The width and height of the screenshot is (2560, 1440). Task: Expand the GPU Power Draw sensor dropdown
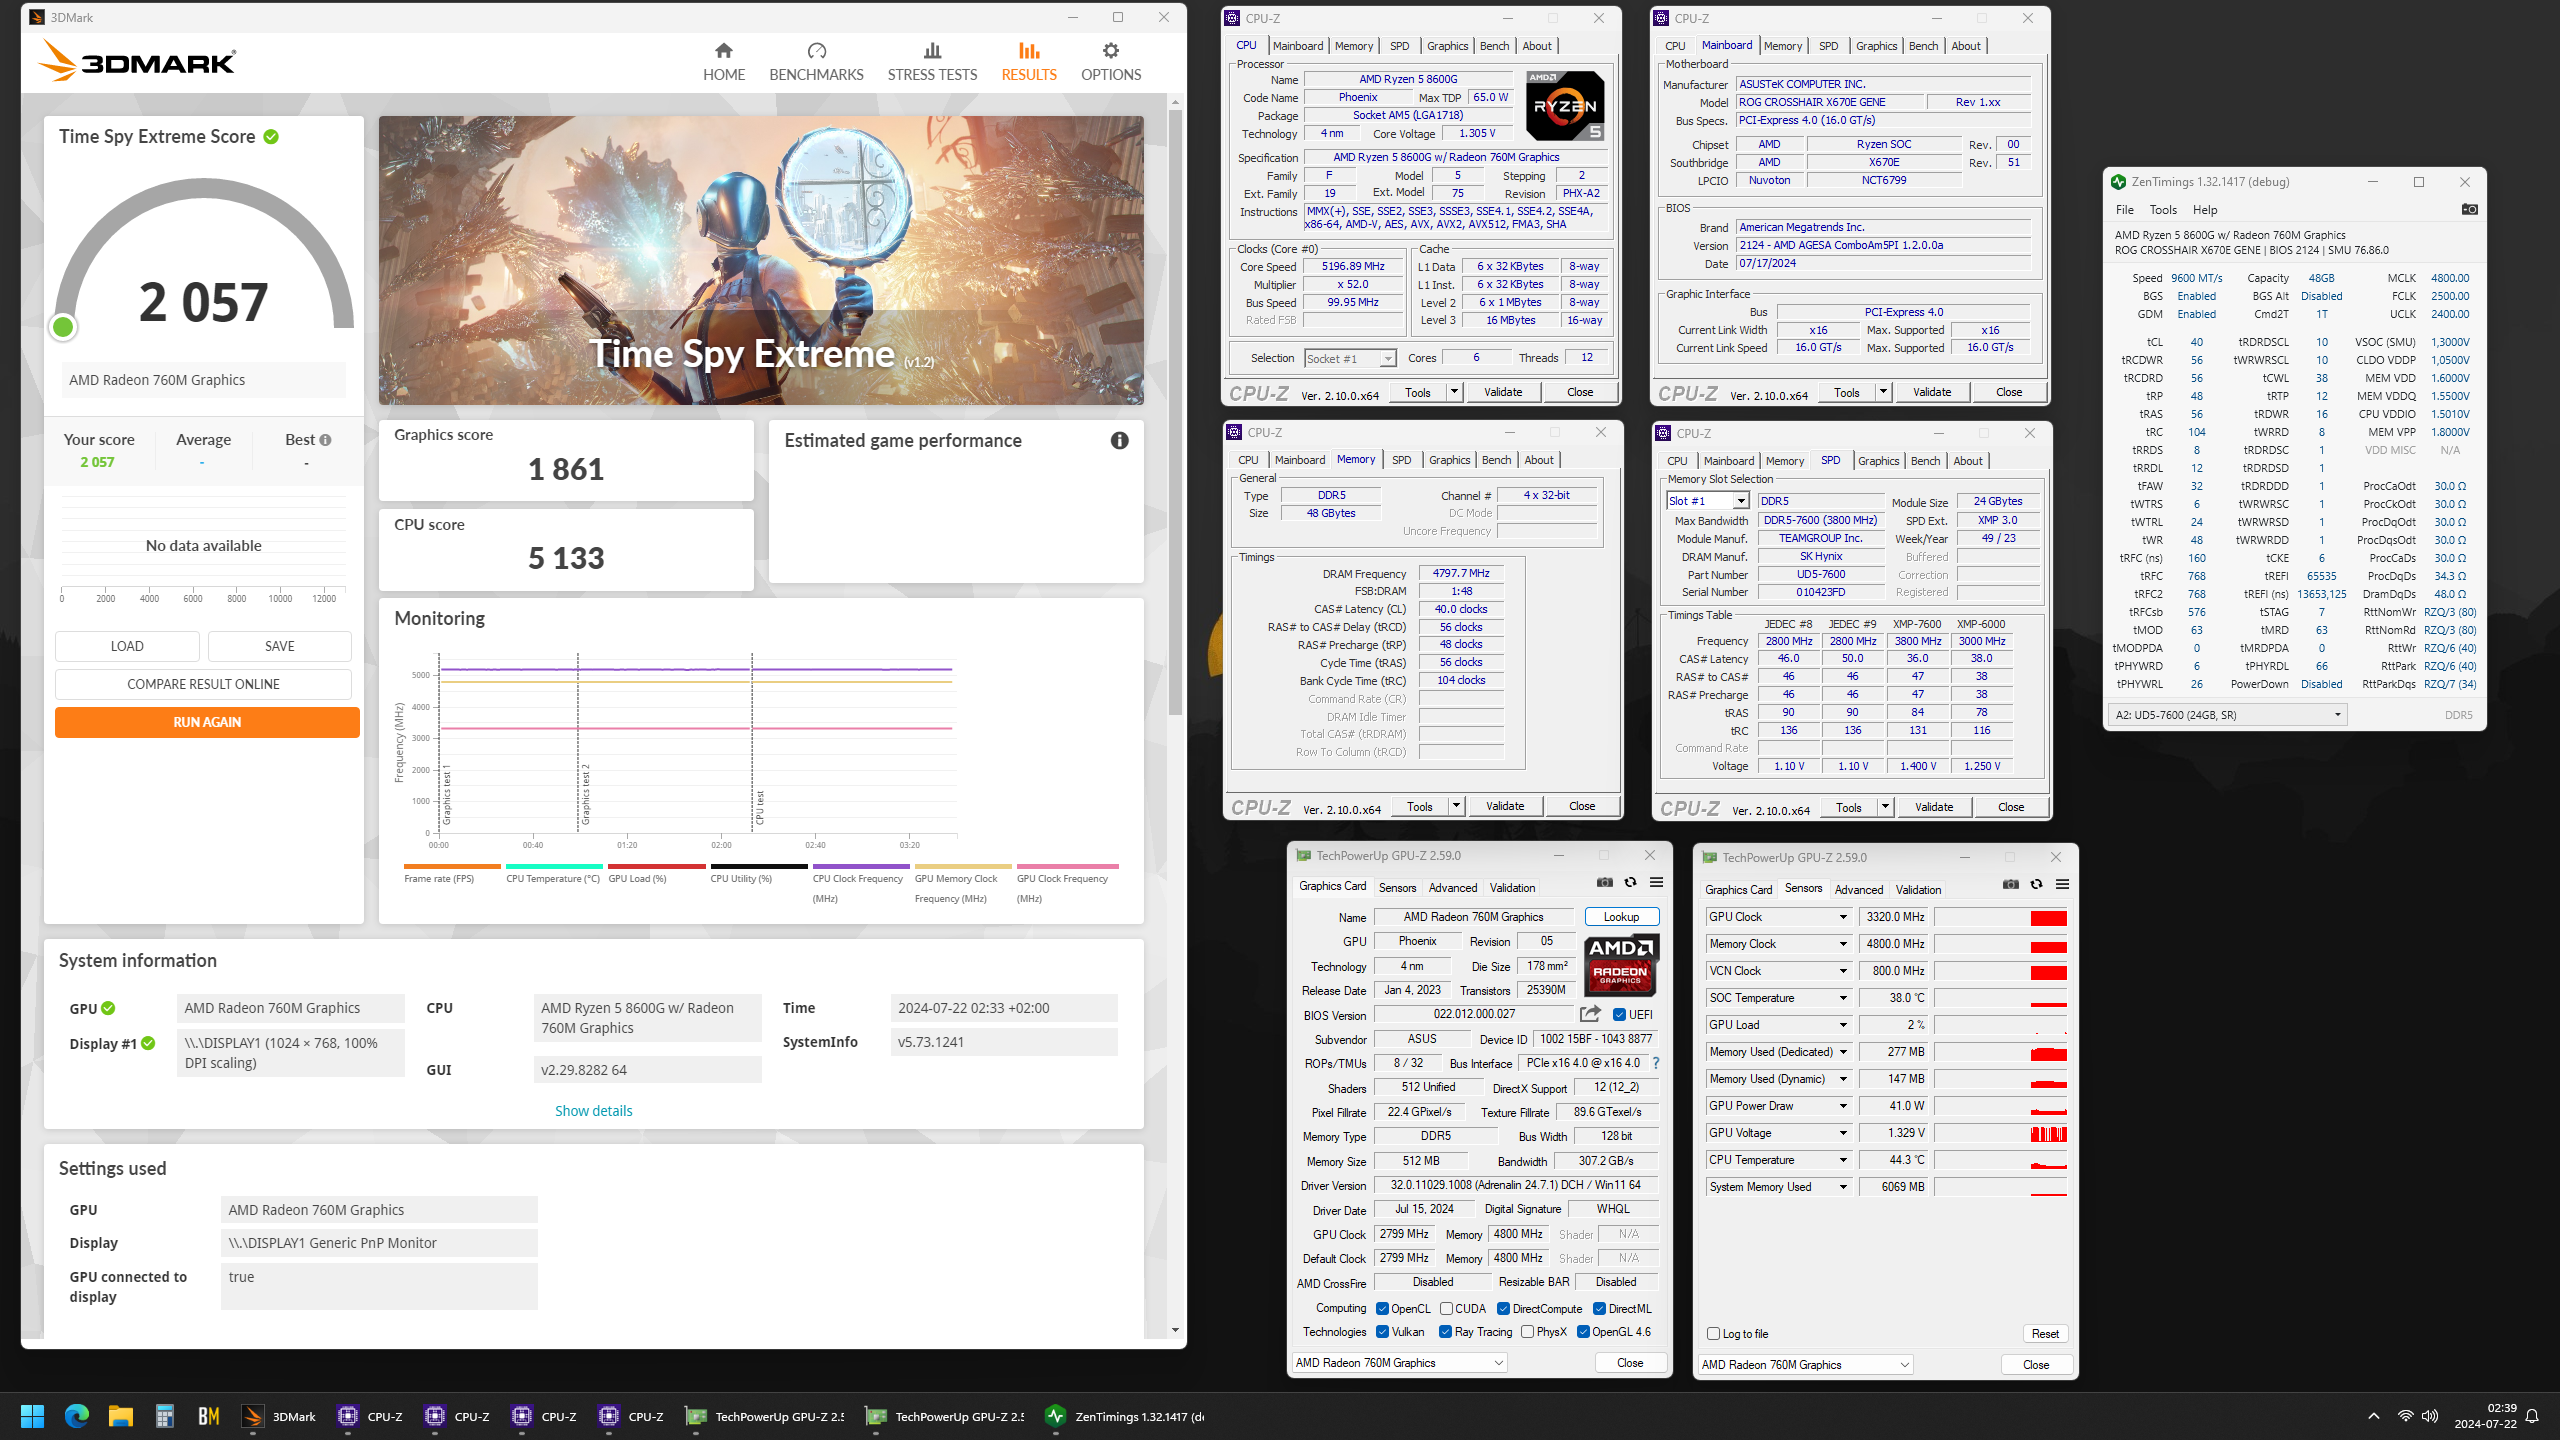point(1843,1106)
